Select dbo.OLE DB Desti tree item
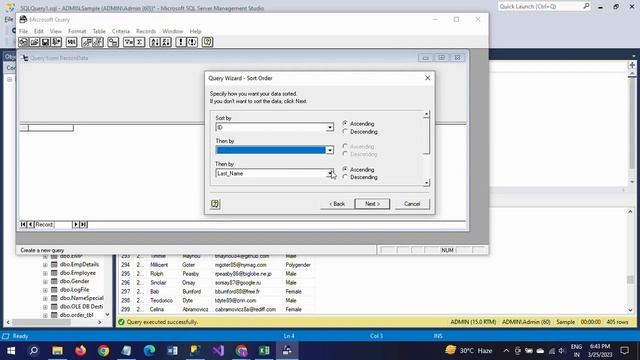The width and height of the screenshot is (640, 360). (x=81, y=307)
